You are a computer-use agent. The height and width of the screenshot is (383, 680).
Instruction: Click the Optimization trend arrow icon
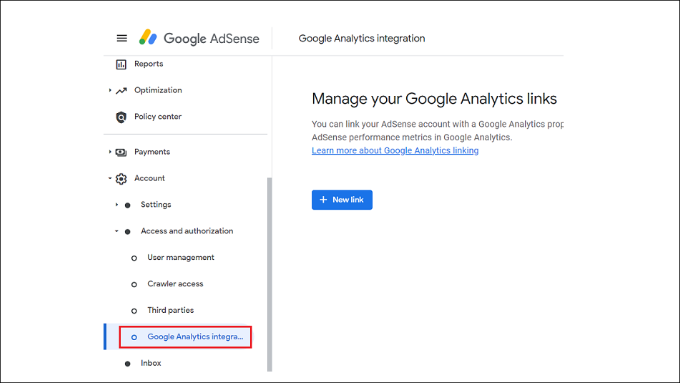point(121,91)
